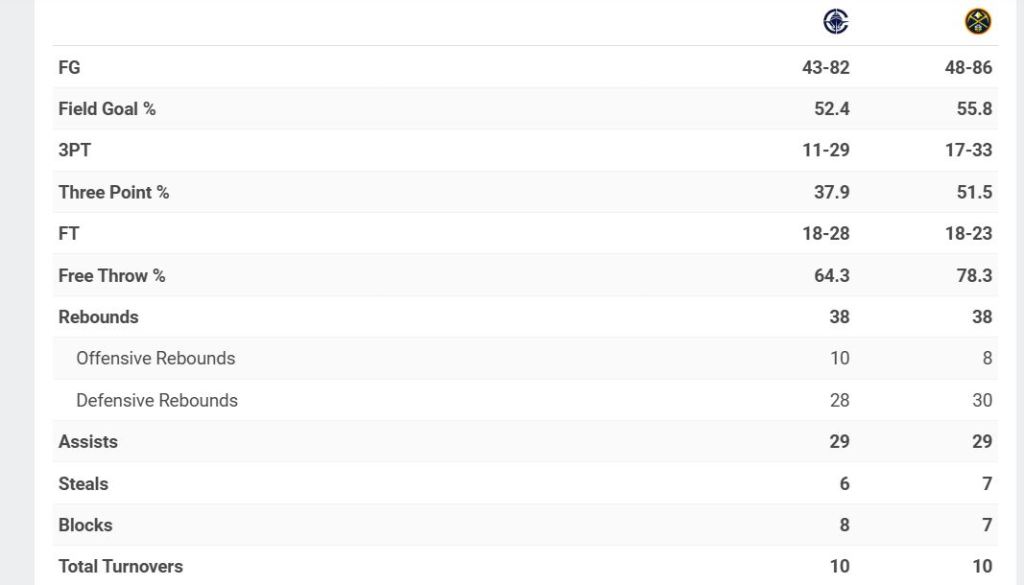Click the Blocks row label

[85, 525]
